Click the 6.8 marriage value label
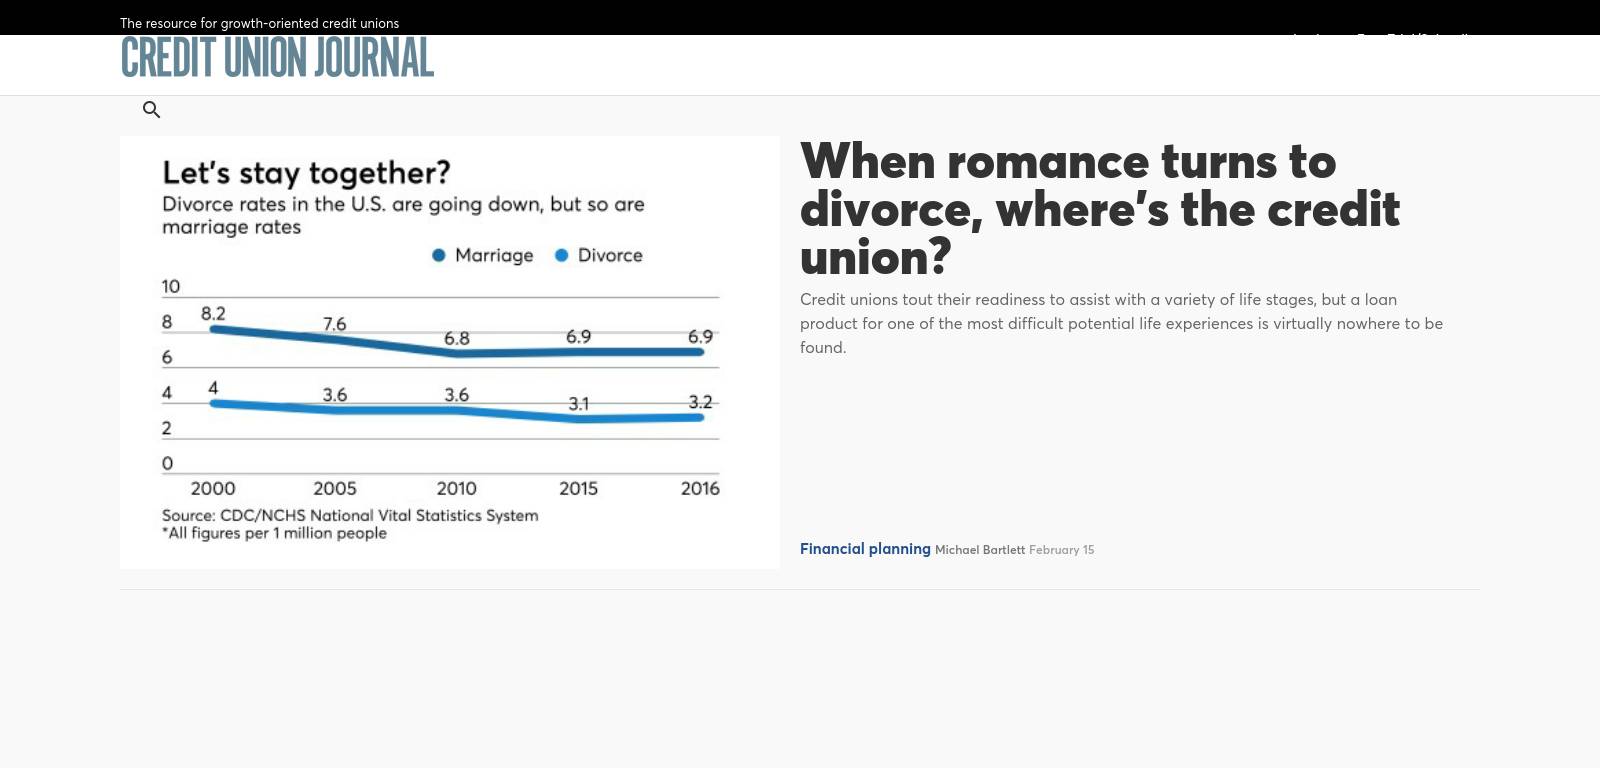The width and height of the screenshot is (1600, 768). 457,339
